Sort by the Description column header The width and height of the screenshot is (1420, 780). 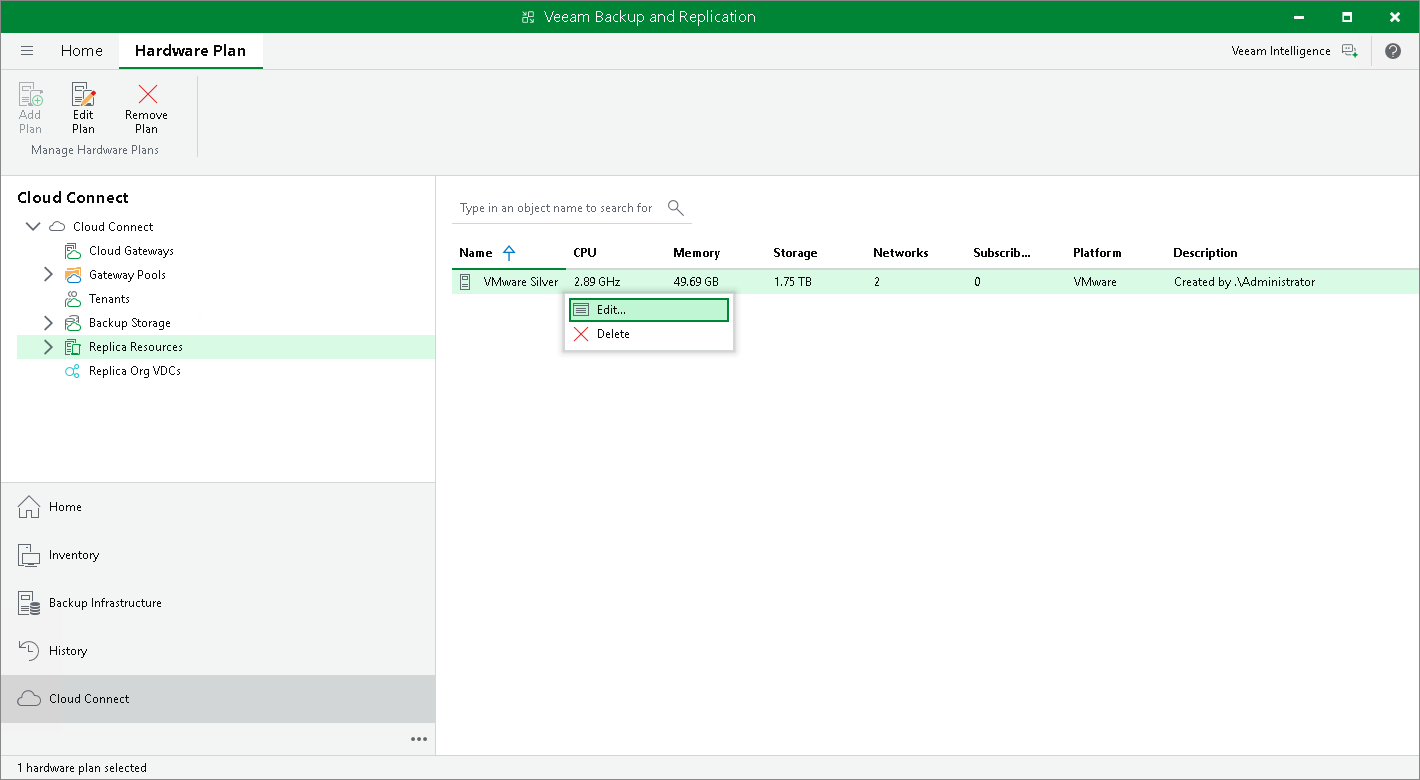[x=1205, y=253]
